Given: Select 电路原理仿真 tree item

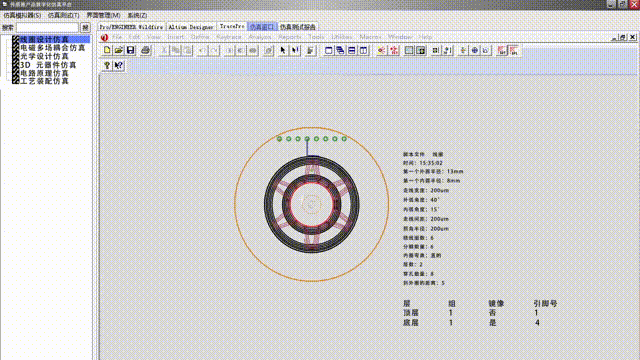Looking at the screenshot, I should tap(44, 73).
